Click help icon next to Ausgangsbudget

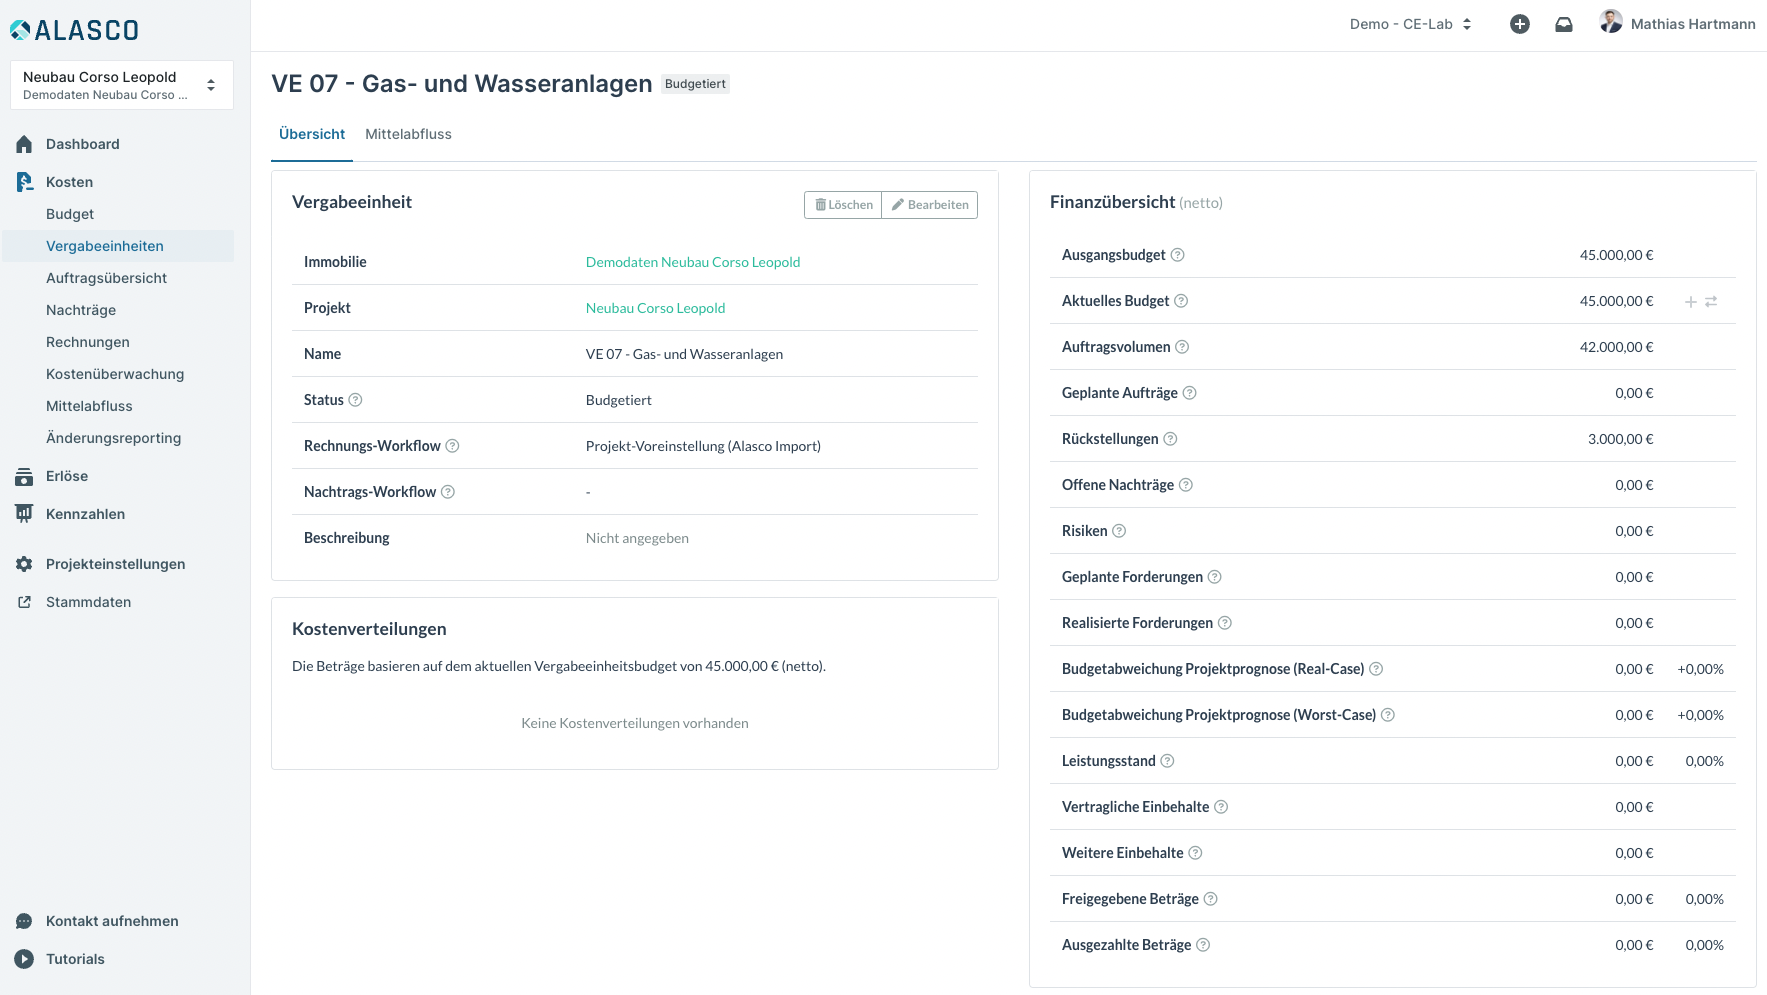point(1177,255)
